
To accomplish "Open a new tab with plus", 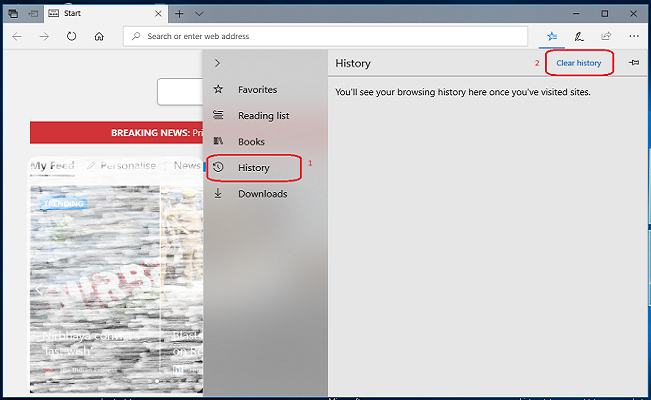I will point(179,14).
